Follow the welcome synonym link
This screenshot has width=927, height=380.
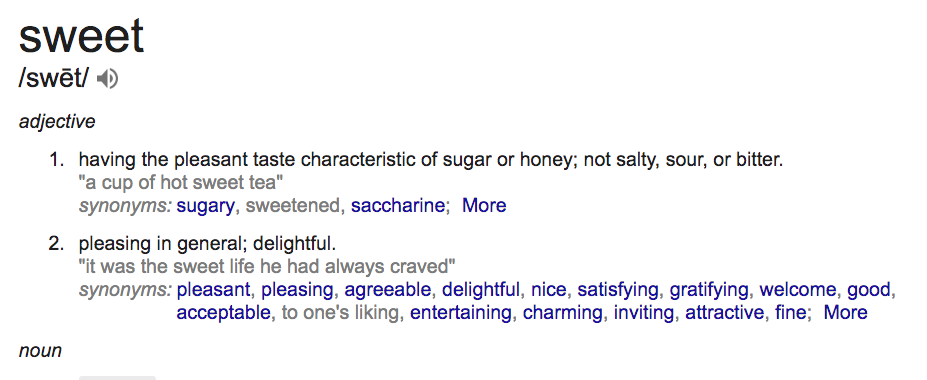point(798,290)
